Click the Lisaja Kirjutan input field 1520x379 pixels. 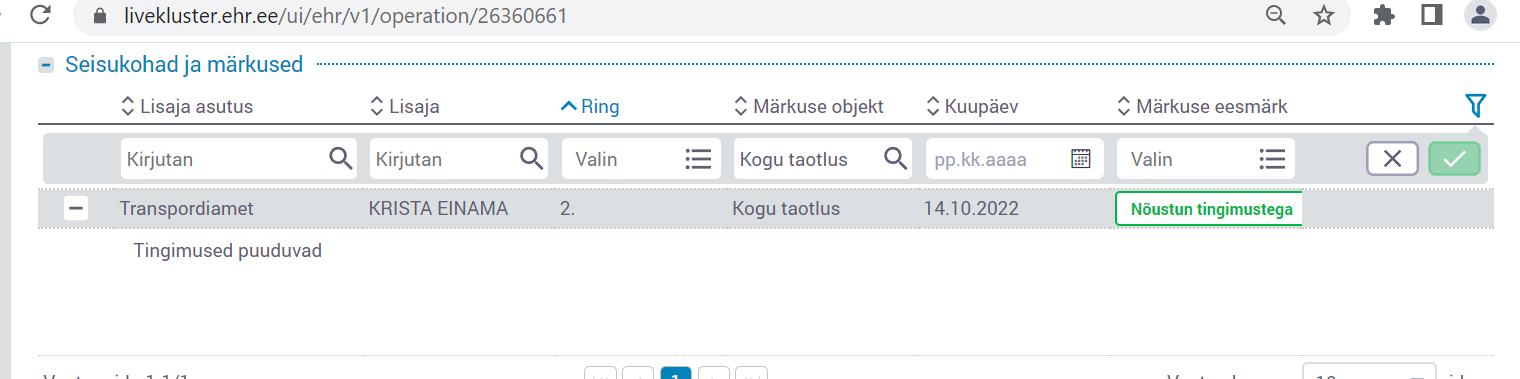[x=459, y=159]
